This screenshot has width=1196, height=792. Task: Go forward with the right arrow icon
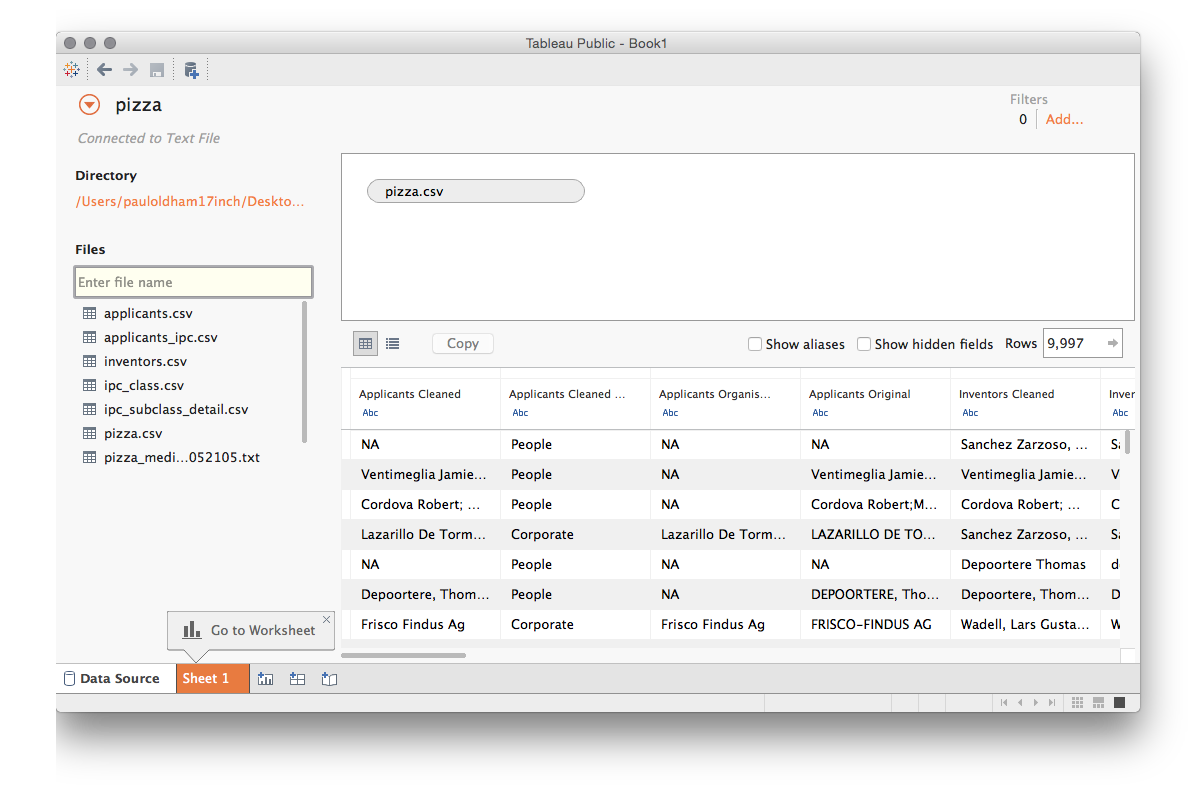click(x=130, y=70)
